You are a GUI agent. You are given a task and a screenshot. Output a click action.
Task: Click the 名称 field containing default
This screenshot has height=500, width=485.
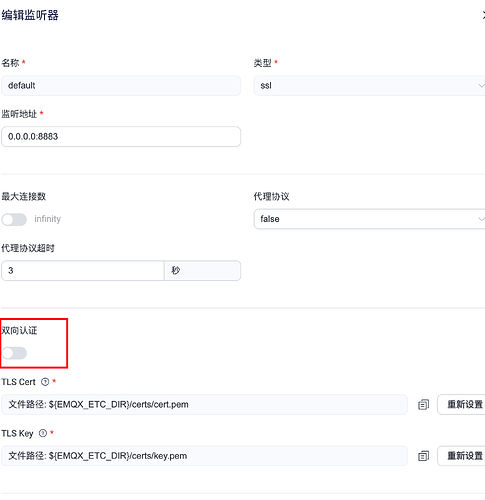(x=121, y=86)
